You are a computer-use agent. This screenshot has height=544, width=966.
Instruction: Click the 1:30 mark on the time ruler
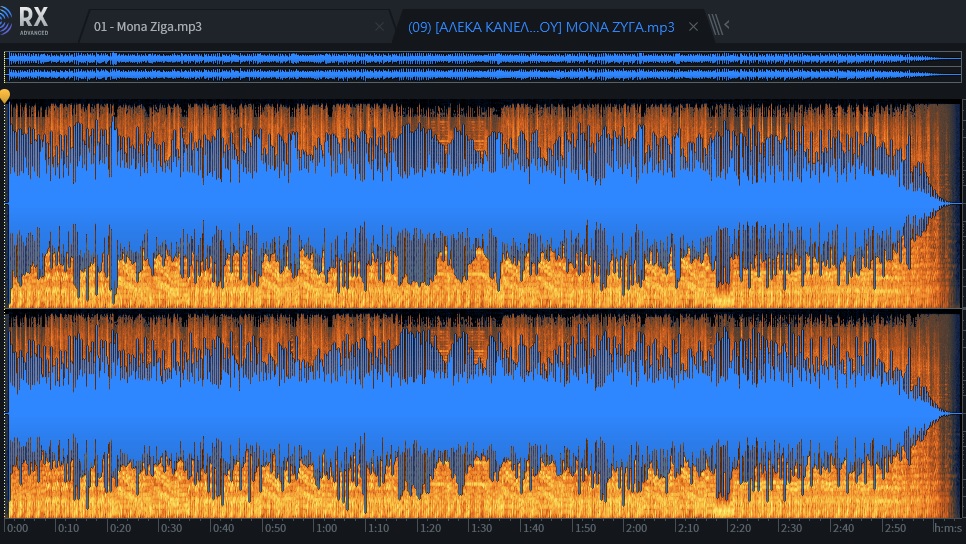point(481,528)
